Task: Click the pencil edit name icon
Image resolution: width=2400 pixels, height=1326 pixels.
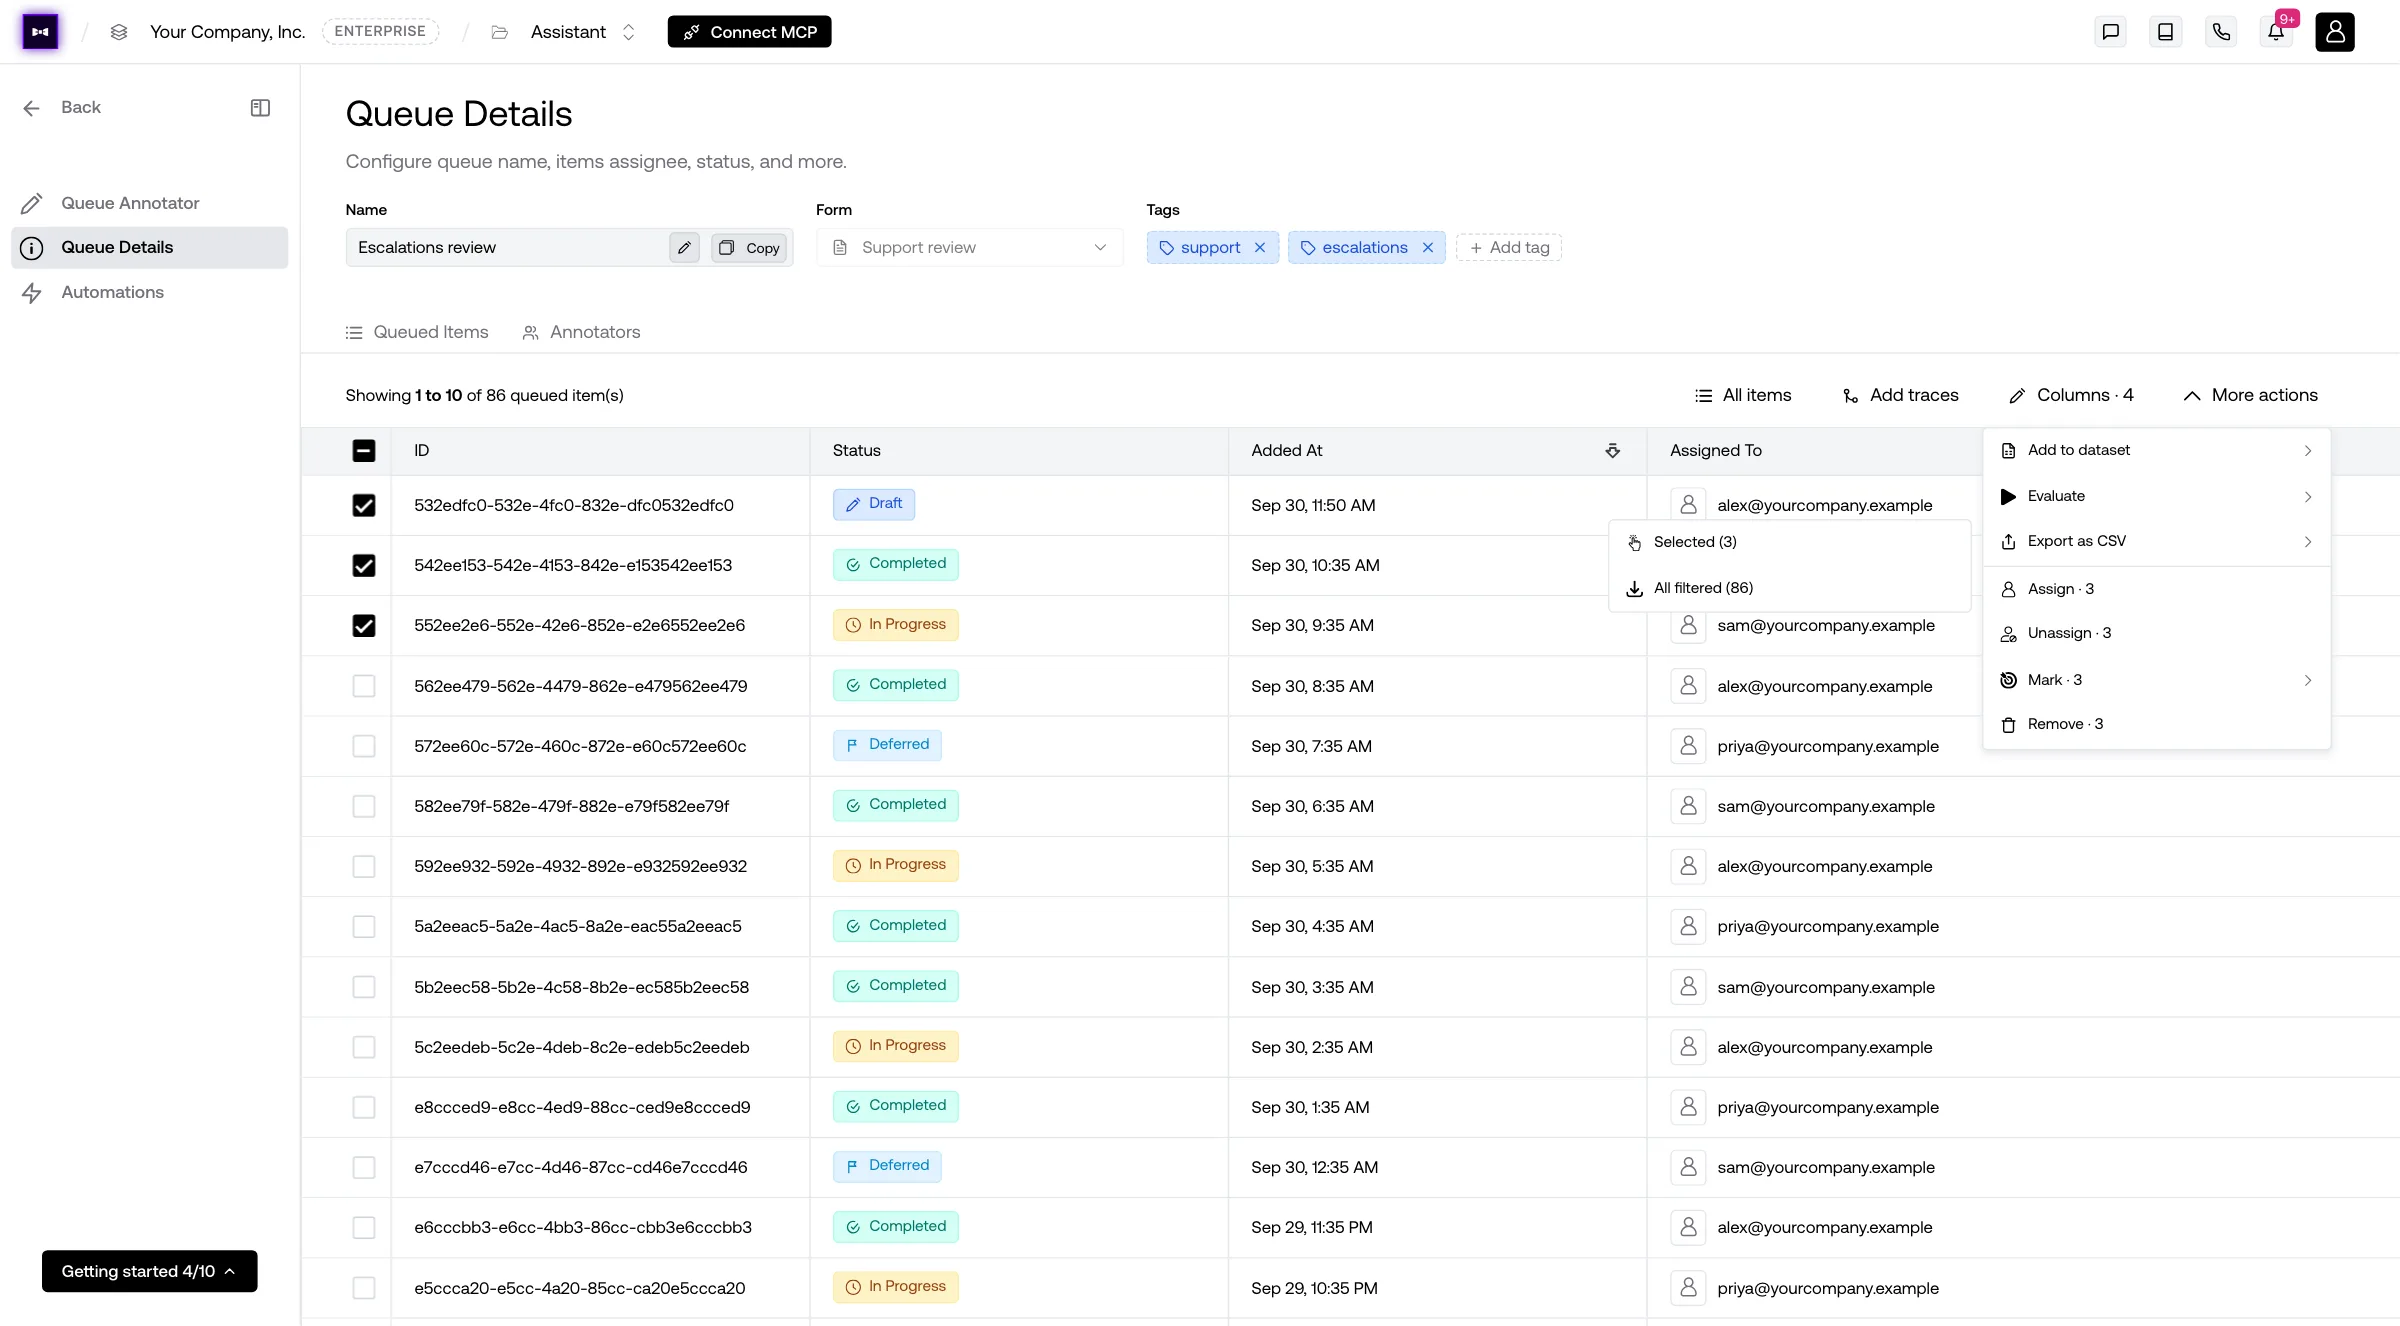Action: pos(684,247)
